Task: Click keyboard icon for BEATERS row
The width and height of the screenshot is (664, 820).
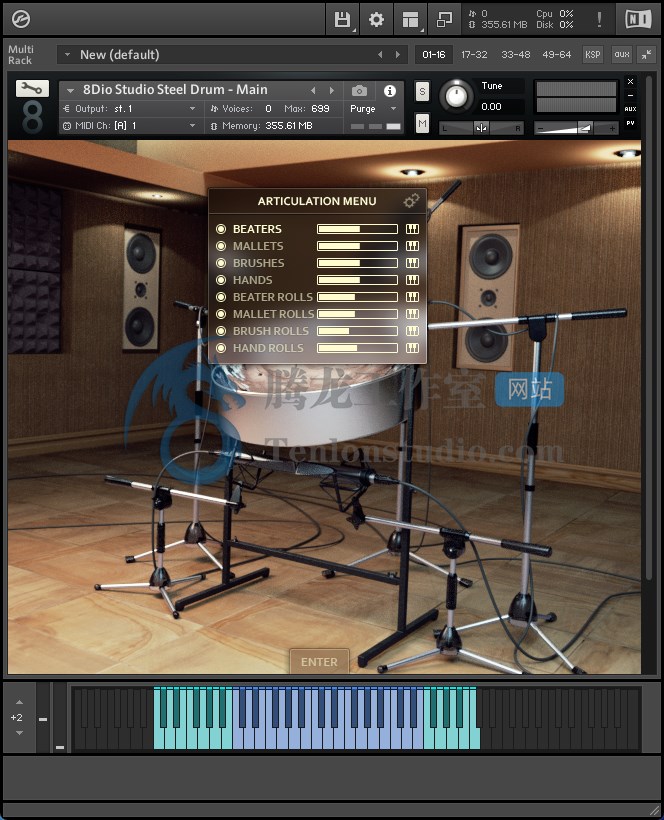Action: tap(413, 229)
